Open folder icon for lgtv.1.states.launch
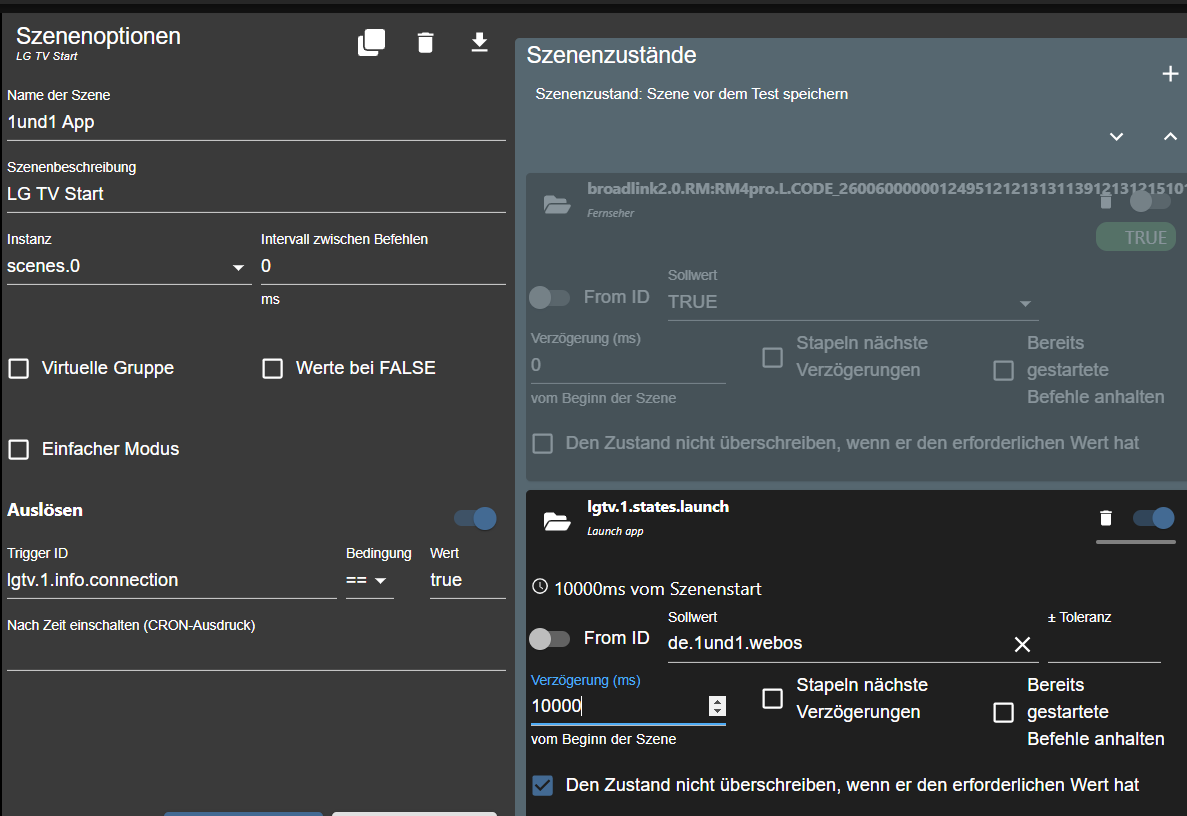 (x=556, y=521)
